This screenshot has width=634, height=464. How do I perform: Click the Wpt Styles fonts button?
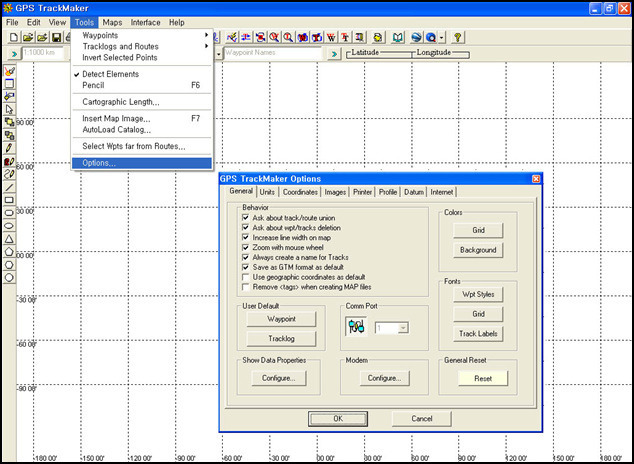tap(478, 294)
